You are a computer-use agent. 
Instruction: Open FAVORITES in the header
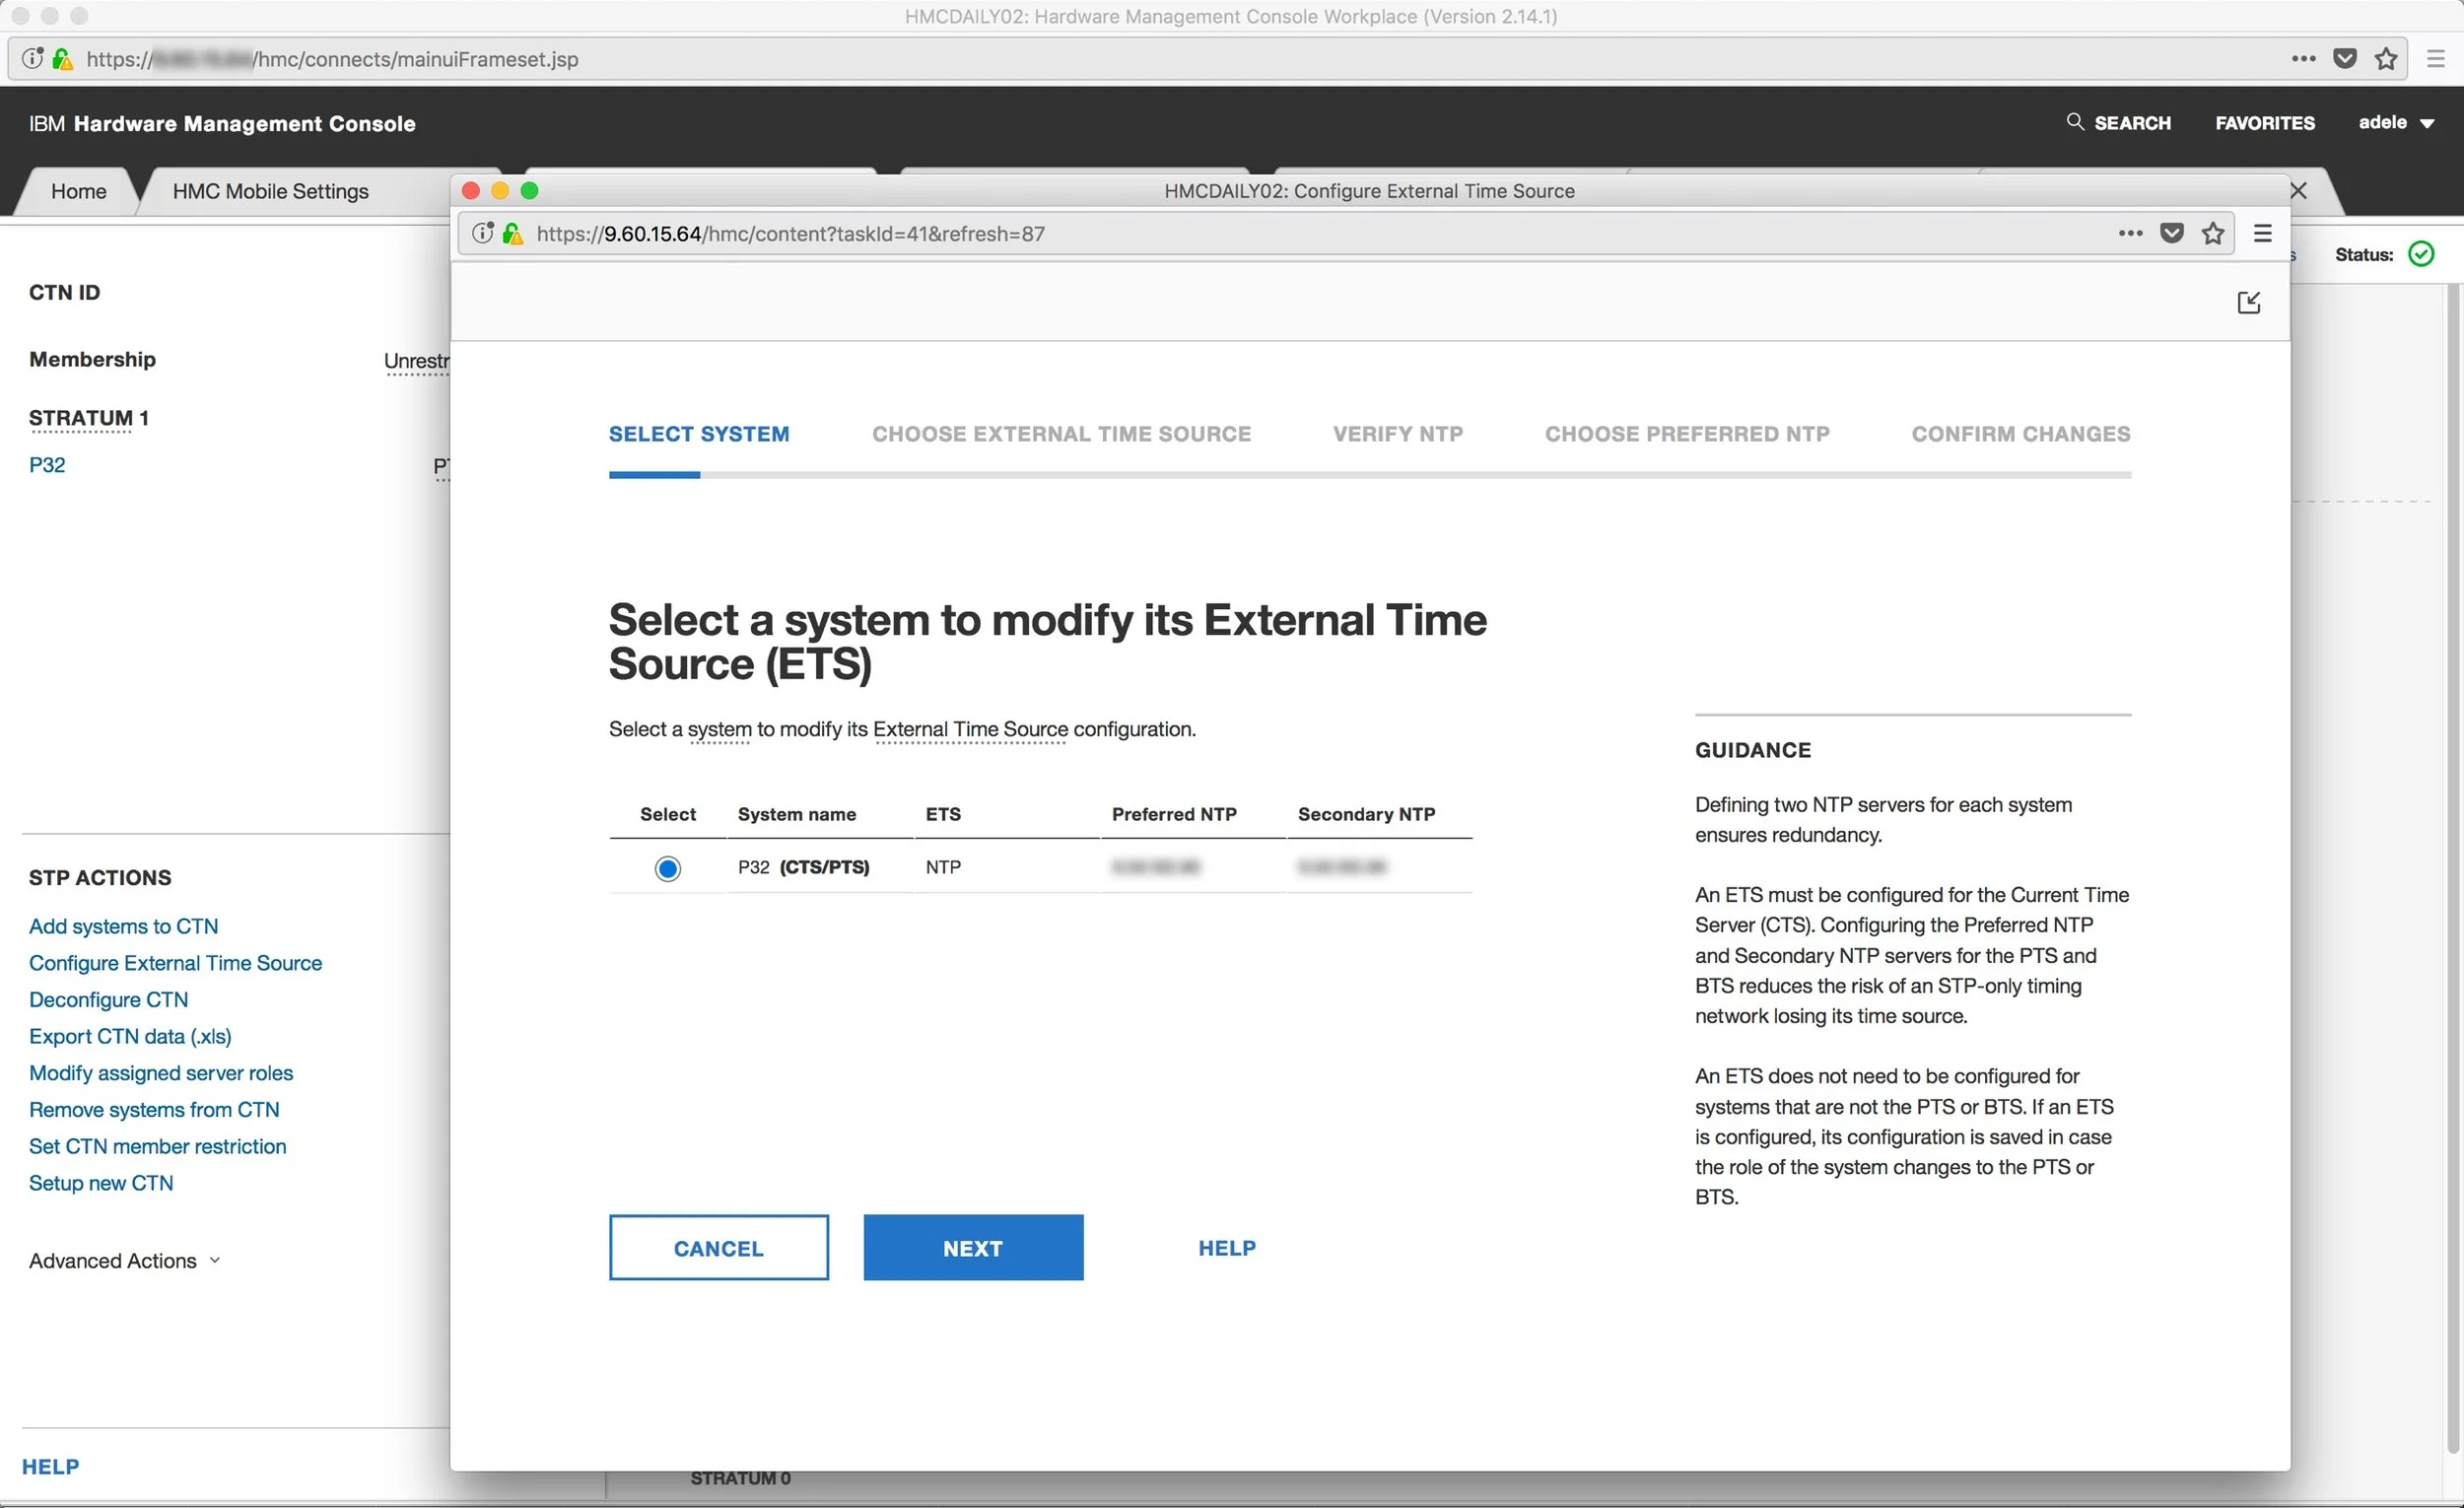(2265, 123)
